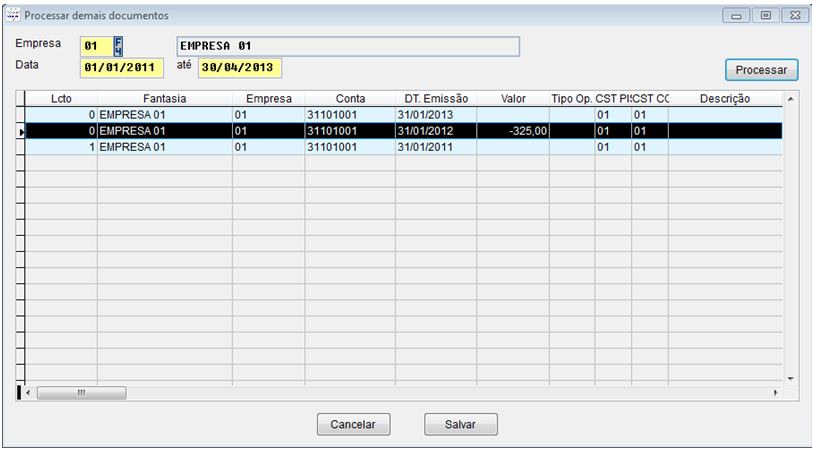Click the Descrição column header
This screenshot has height=451, width=813.
pyautogui.click(x=725, y=98)
